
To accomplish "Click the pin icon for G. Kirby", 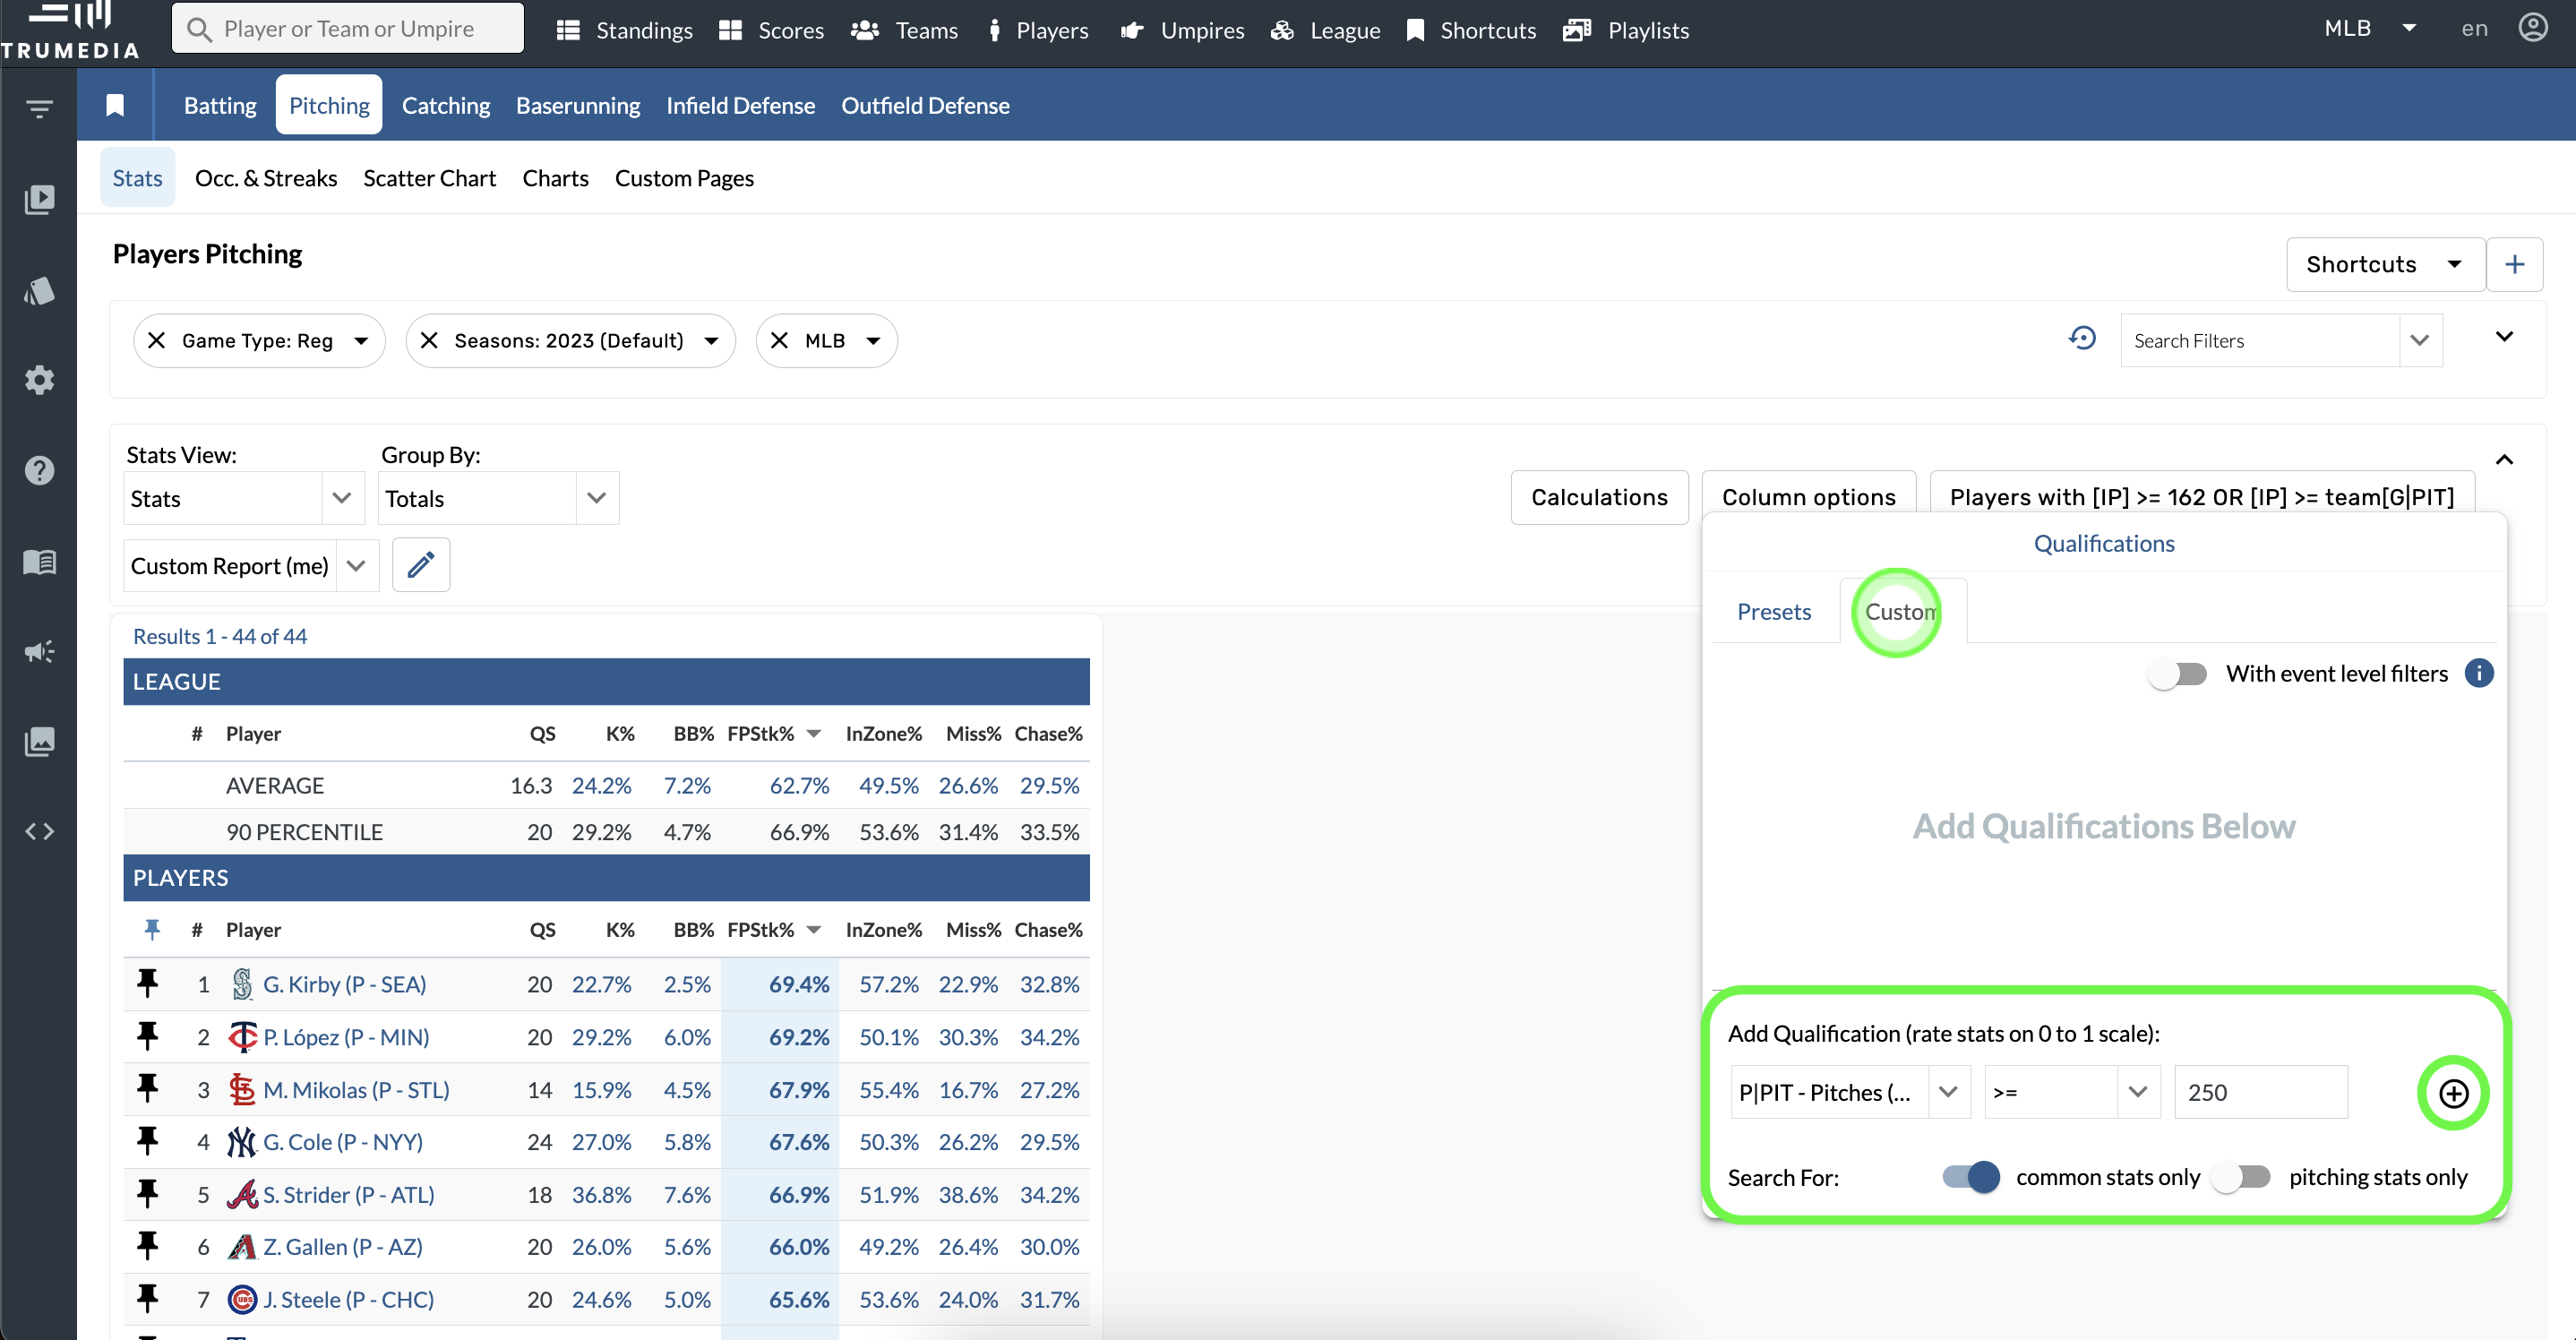I will pyautogui.click(x=148, y=984).
